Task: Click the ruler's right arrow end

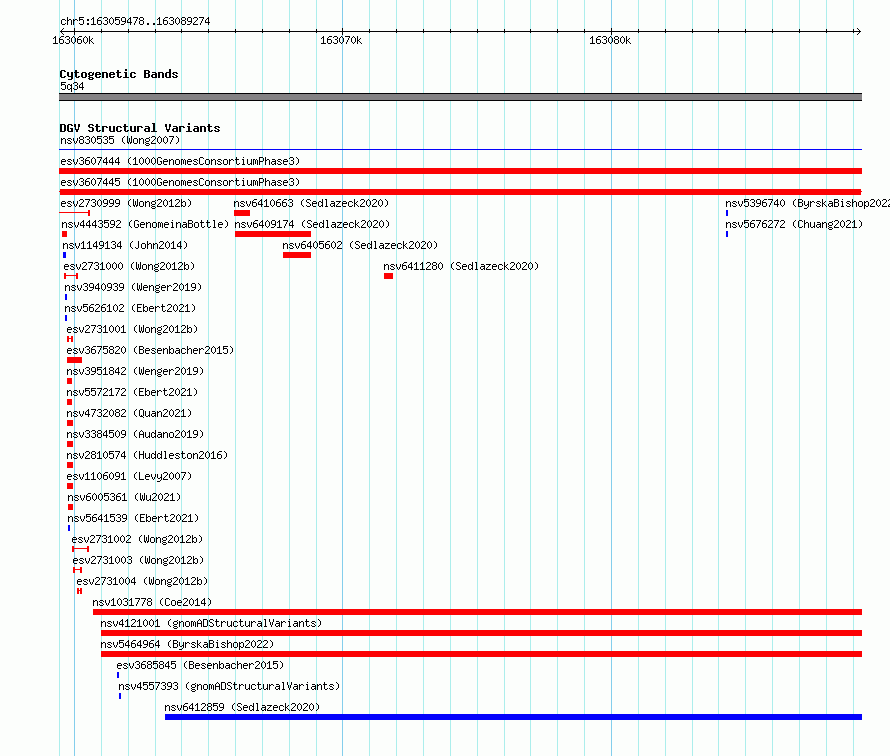Action: click(858, 31)
